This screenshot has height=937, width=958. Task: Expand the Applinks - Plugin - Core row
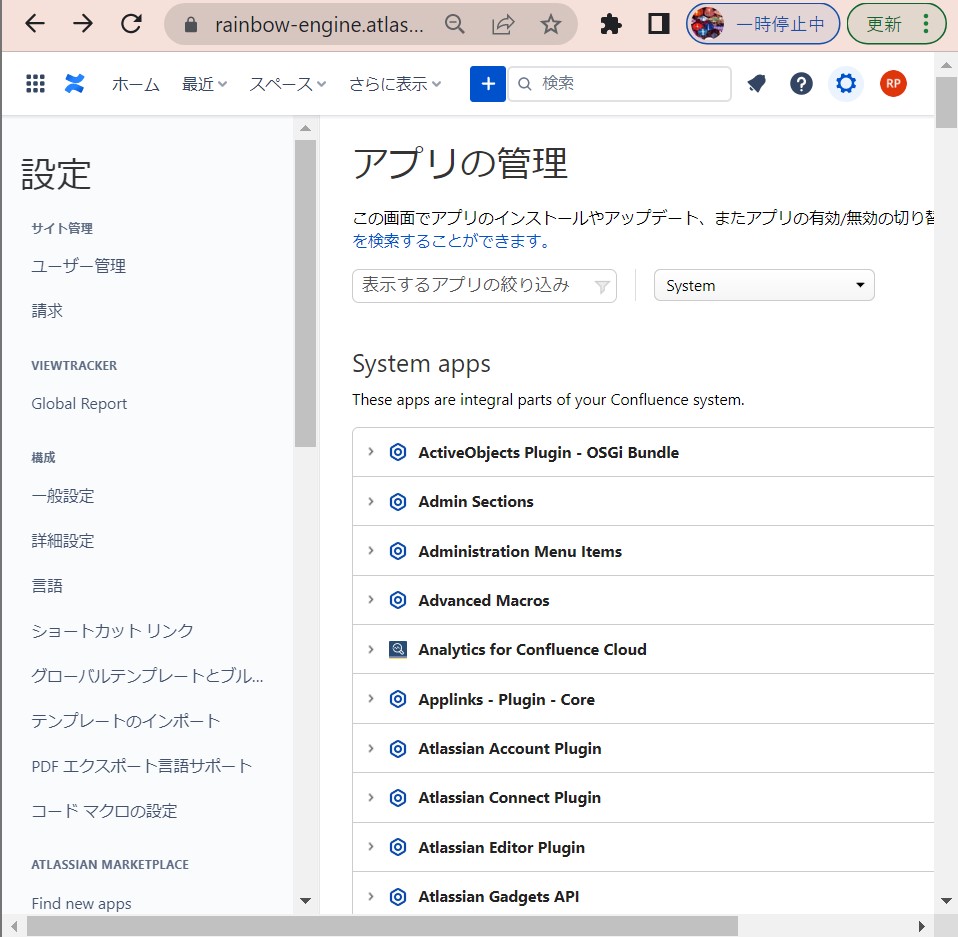point(371,699)
